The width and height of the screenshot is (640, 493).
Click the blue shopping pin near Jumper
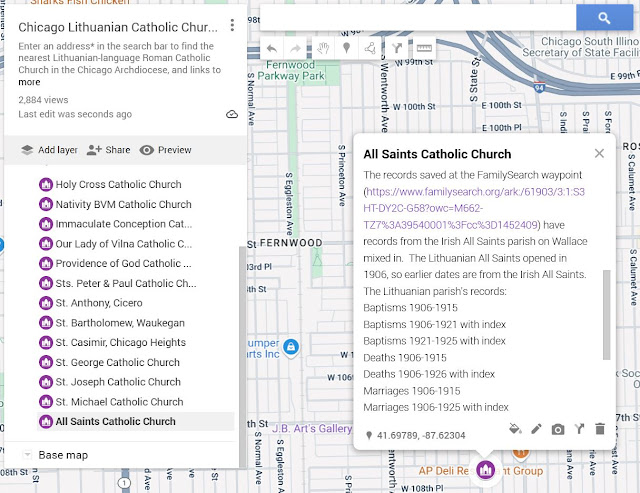coord(291,348)
